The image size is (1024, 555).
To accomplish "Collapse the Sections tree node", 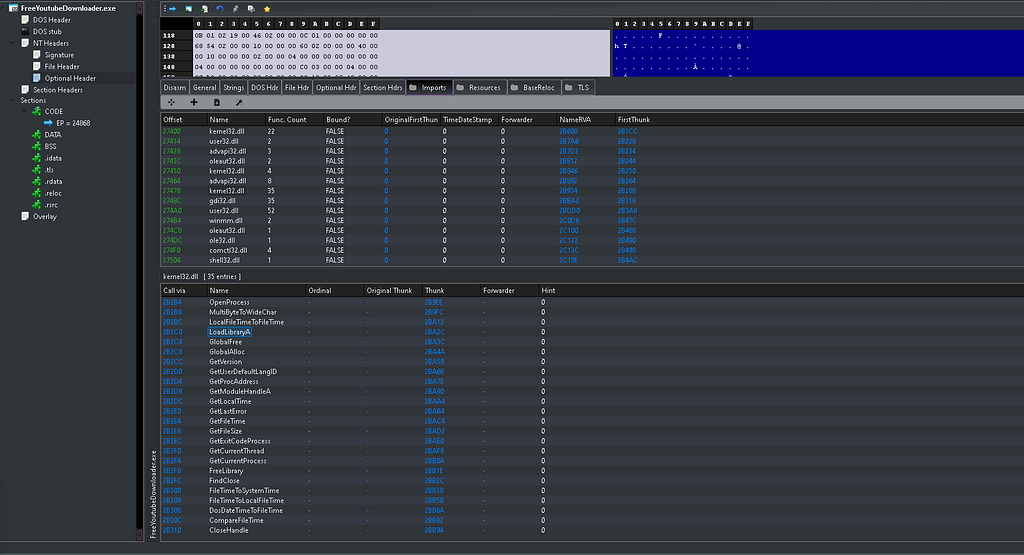I will tap(13, 101).
